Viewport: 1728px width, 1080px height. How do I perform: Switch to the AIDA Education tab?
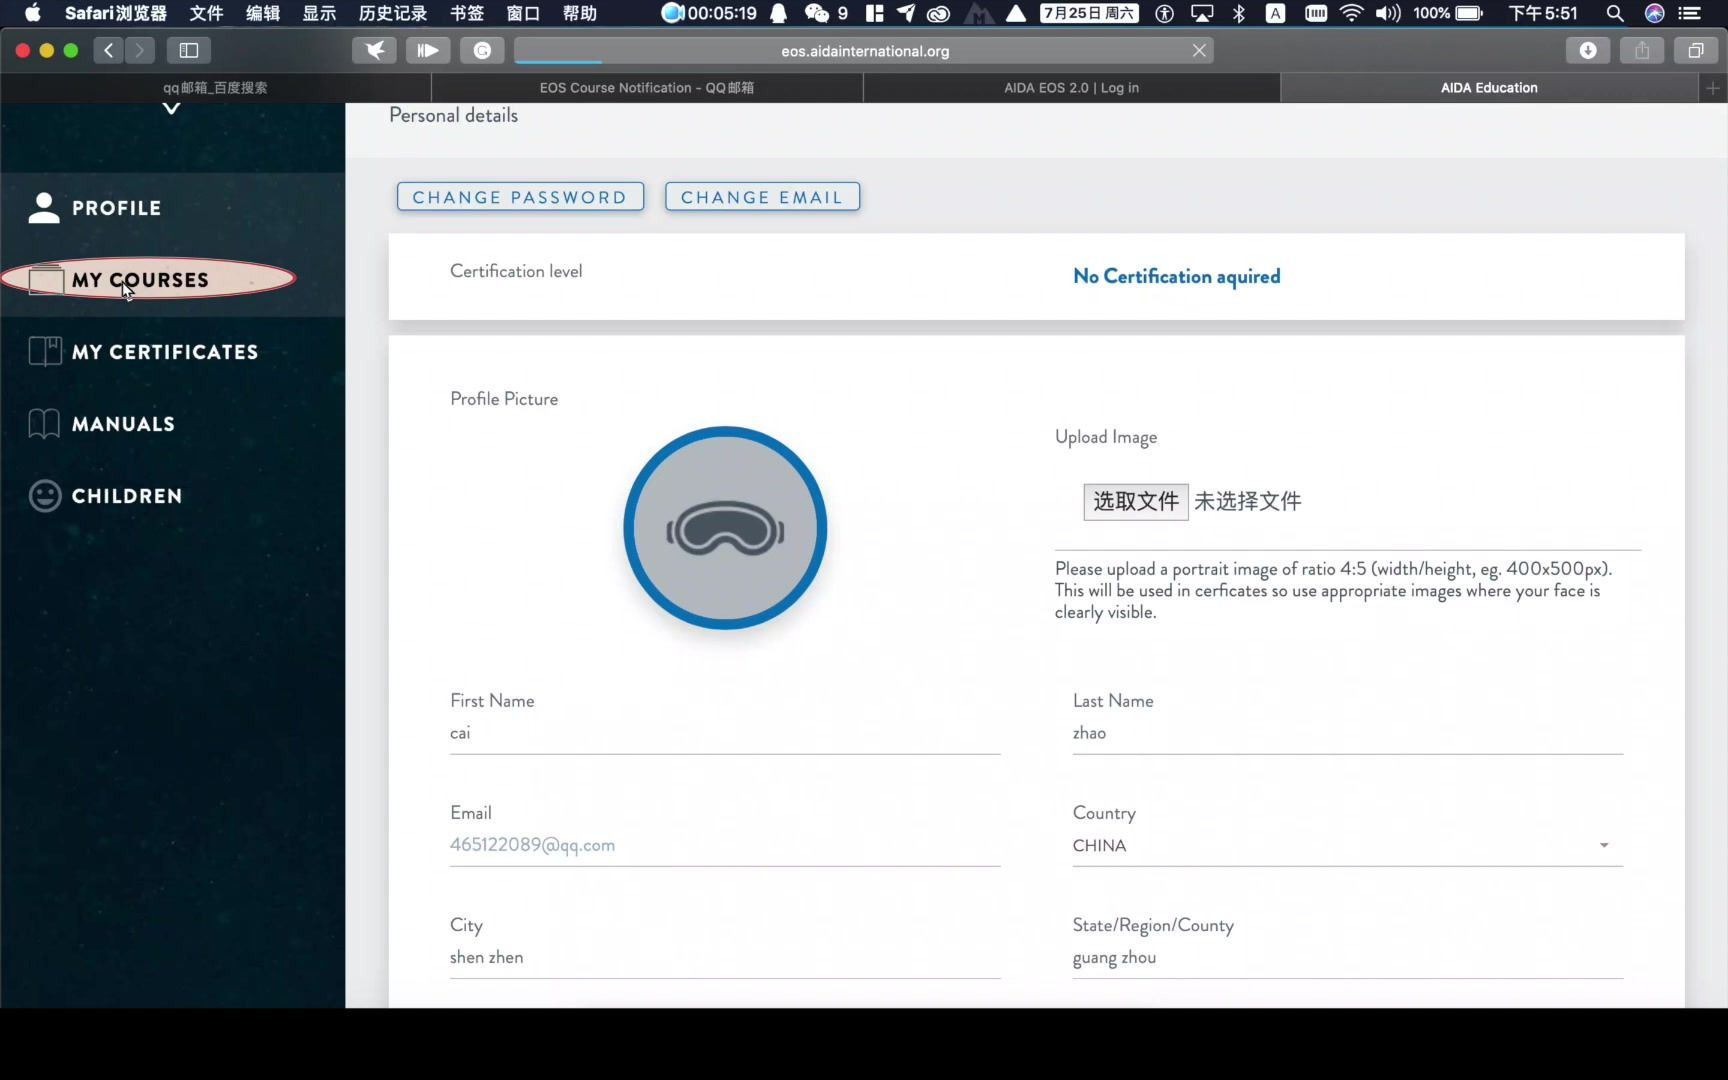point(1489,88)
